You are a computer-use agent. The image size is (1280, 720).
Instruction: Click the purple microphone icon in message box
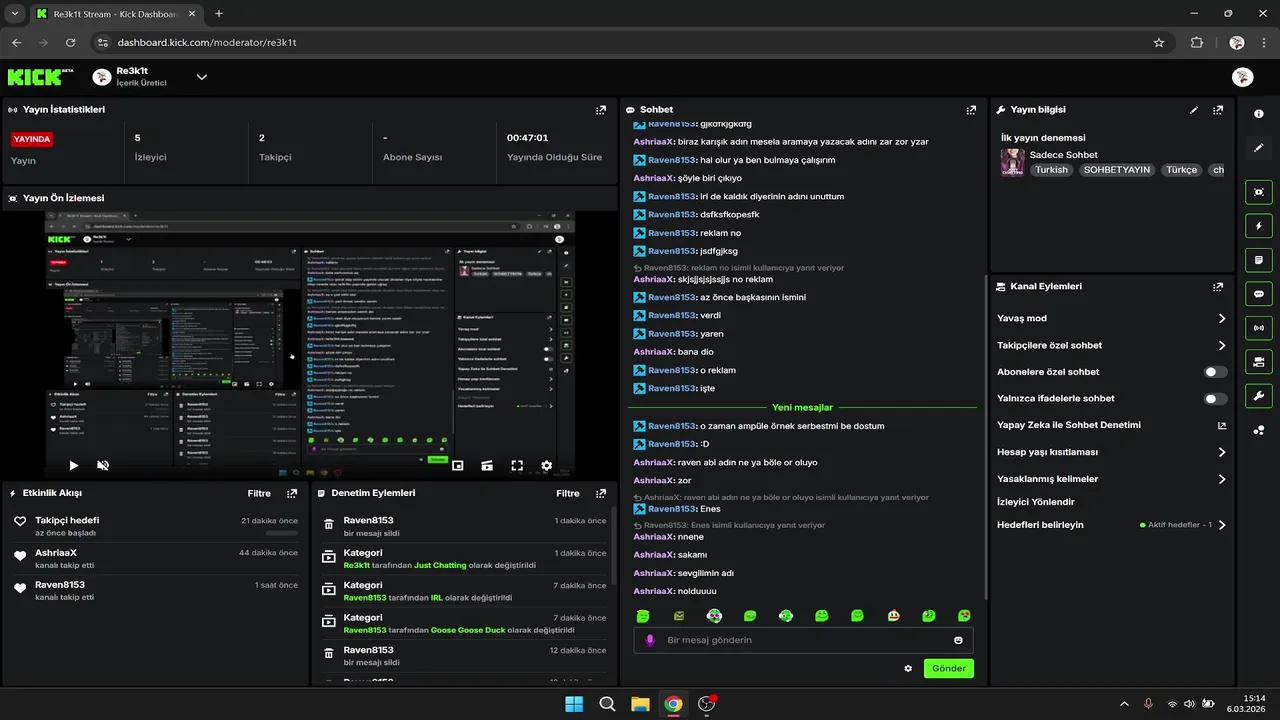tap(650, 640)
